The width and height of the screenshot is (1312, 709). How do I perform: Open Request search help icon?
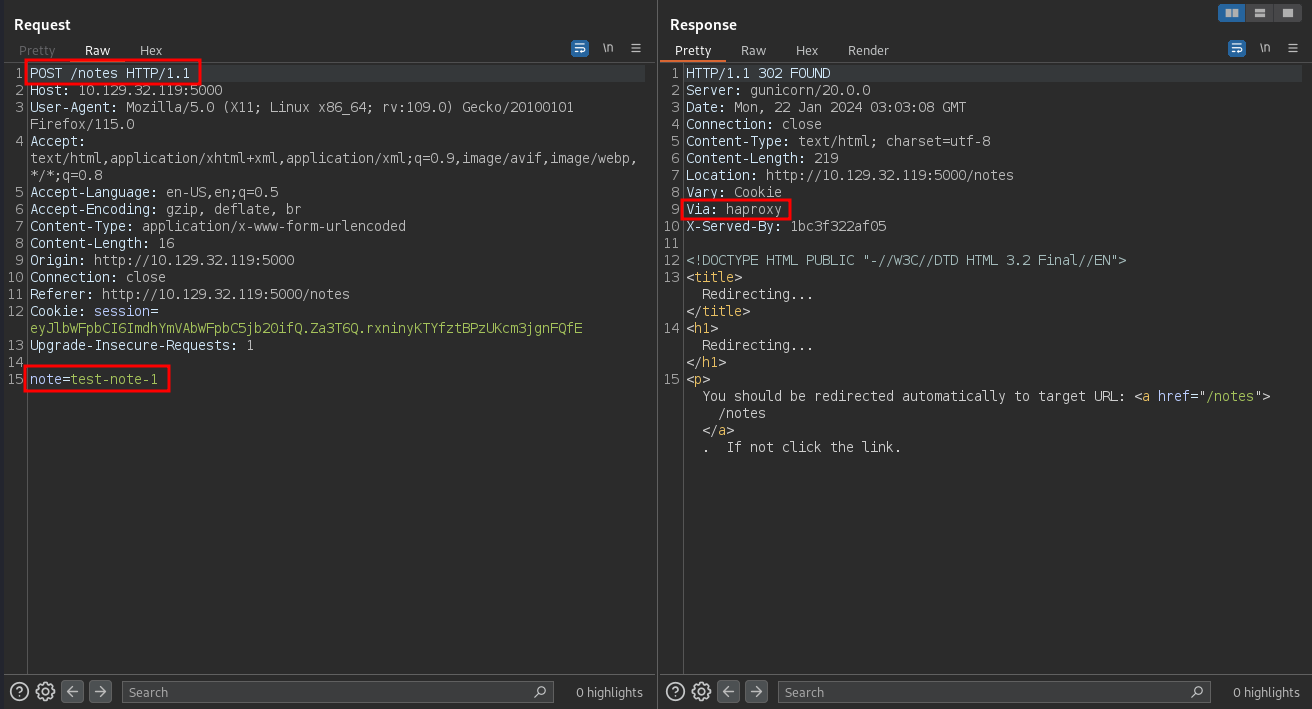coord(19,691)
